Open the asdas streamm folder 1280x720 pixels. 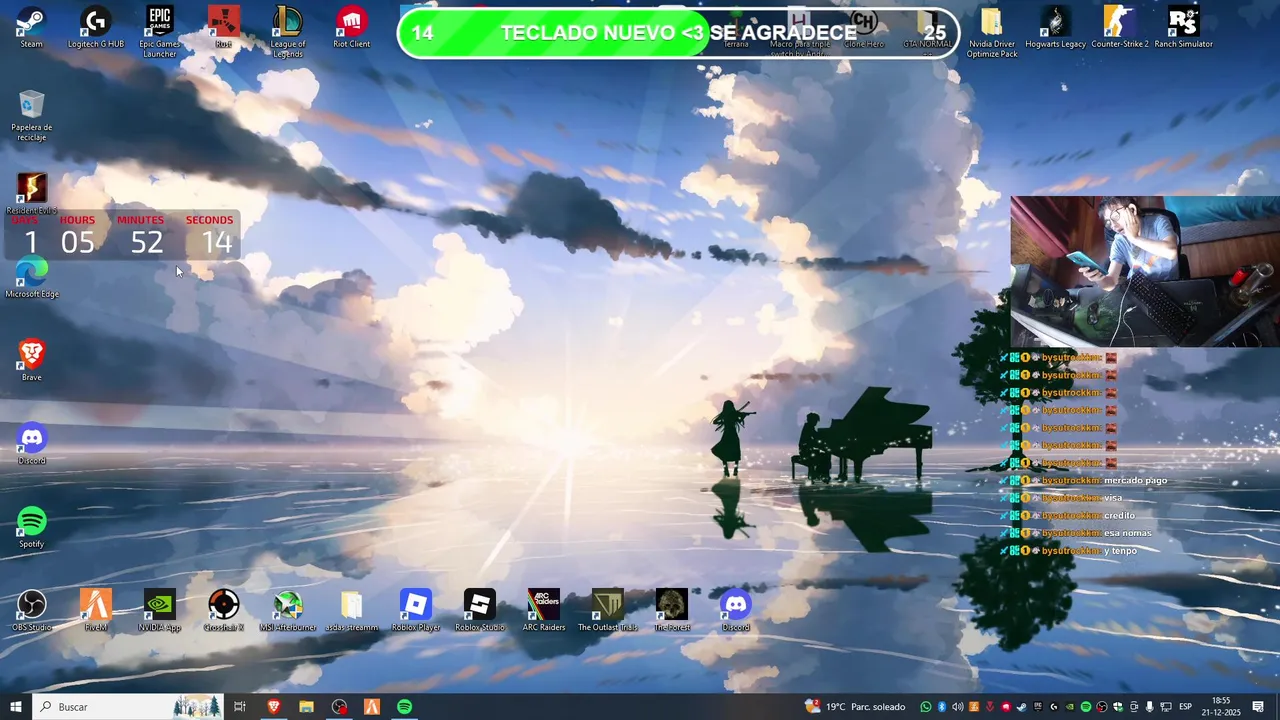[x=351, y=610]
